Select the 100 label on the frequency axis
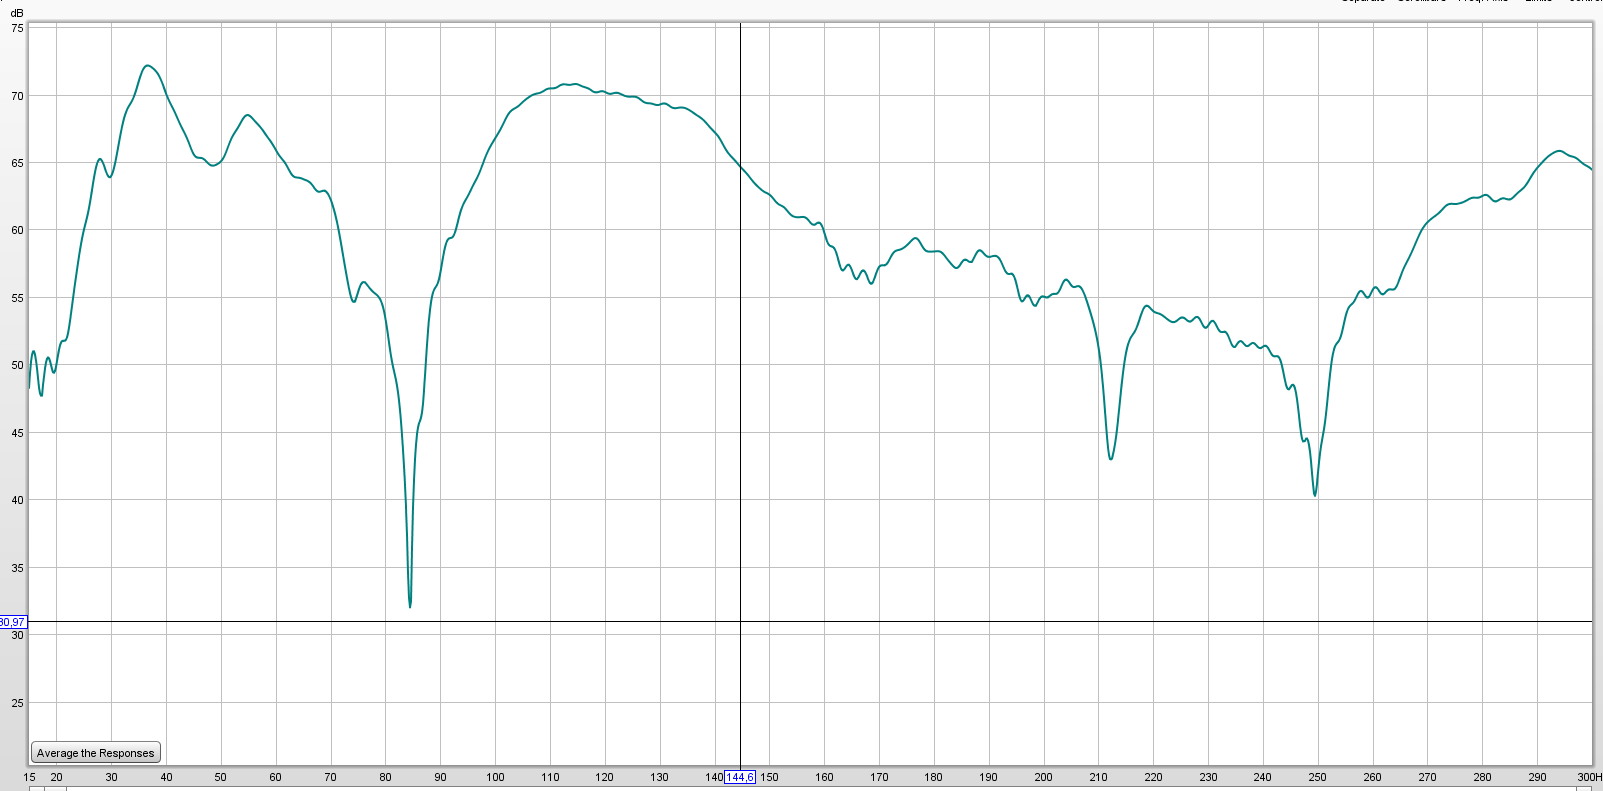This screenshot has height=791, width=1603. click(495, 777)
